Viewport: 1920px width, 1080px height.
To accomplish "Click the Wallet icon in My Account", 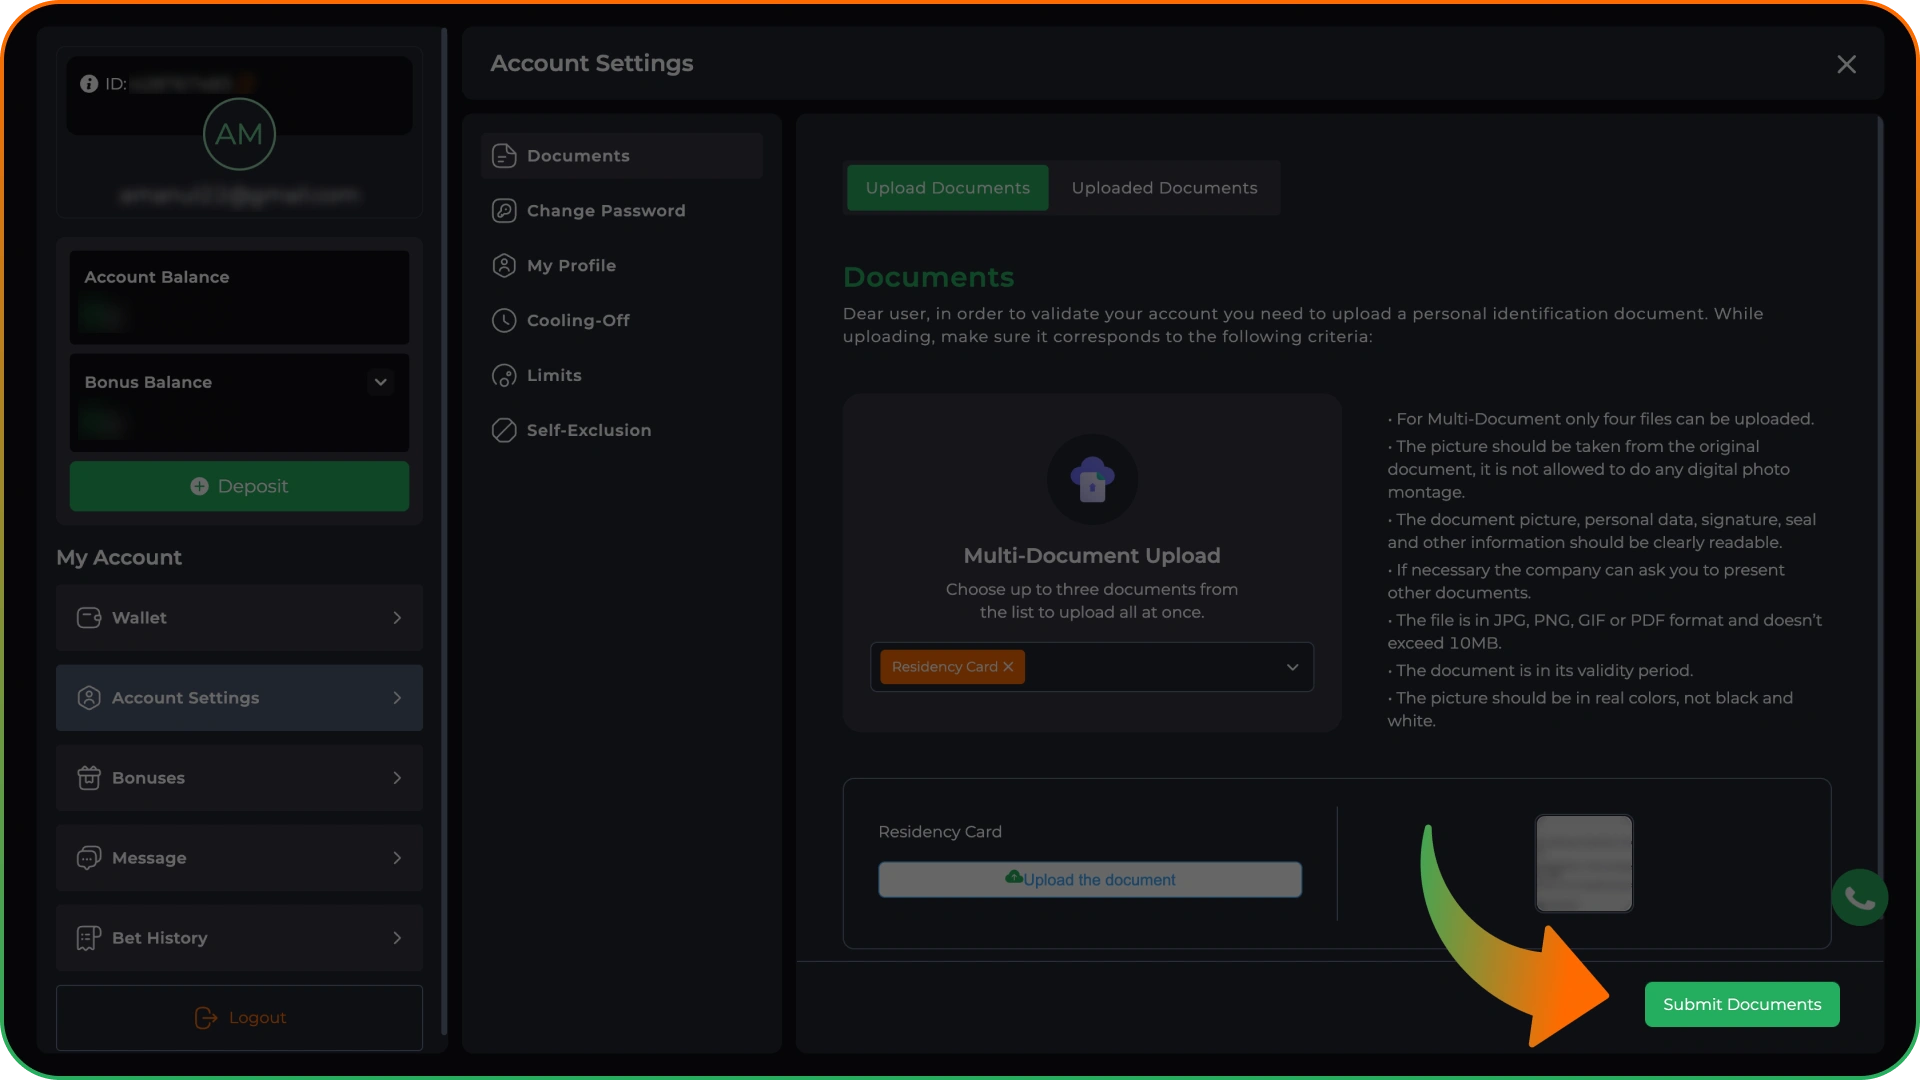I will pyautogui.click(x=89, y=618).
